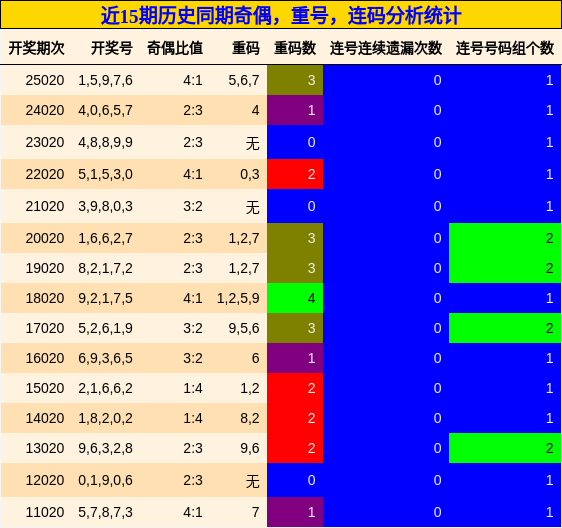Click the 无 cell in row 23020
Screen dimensions: 562x528
coord(253,143)
